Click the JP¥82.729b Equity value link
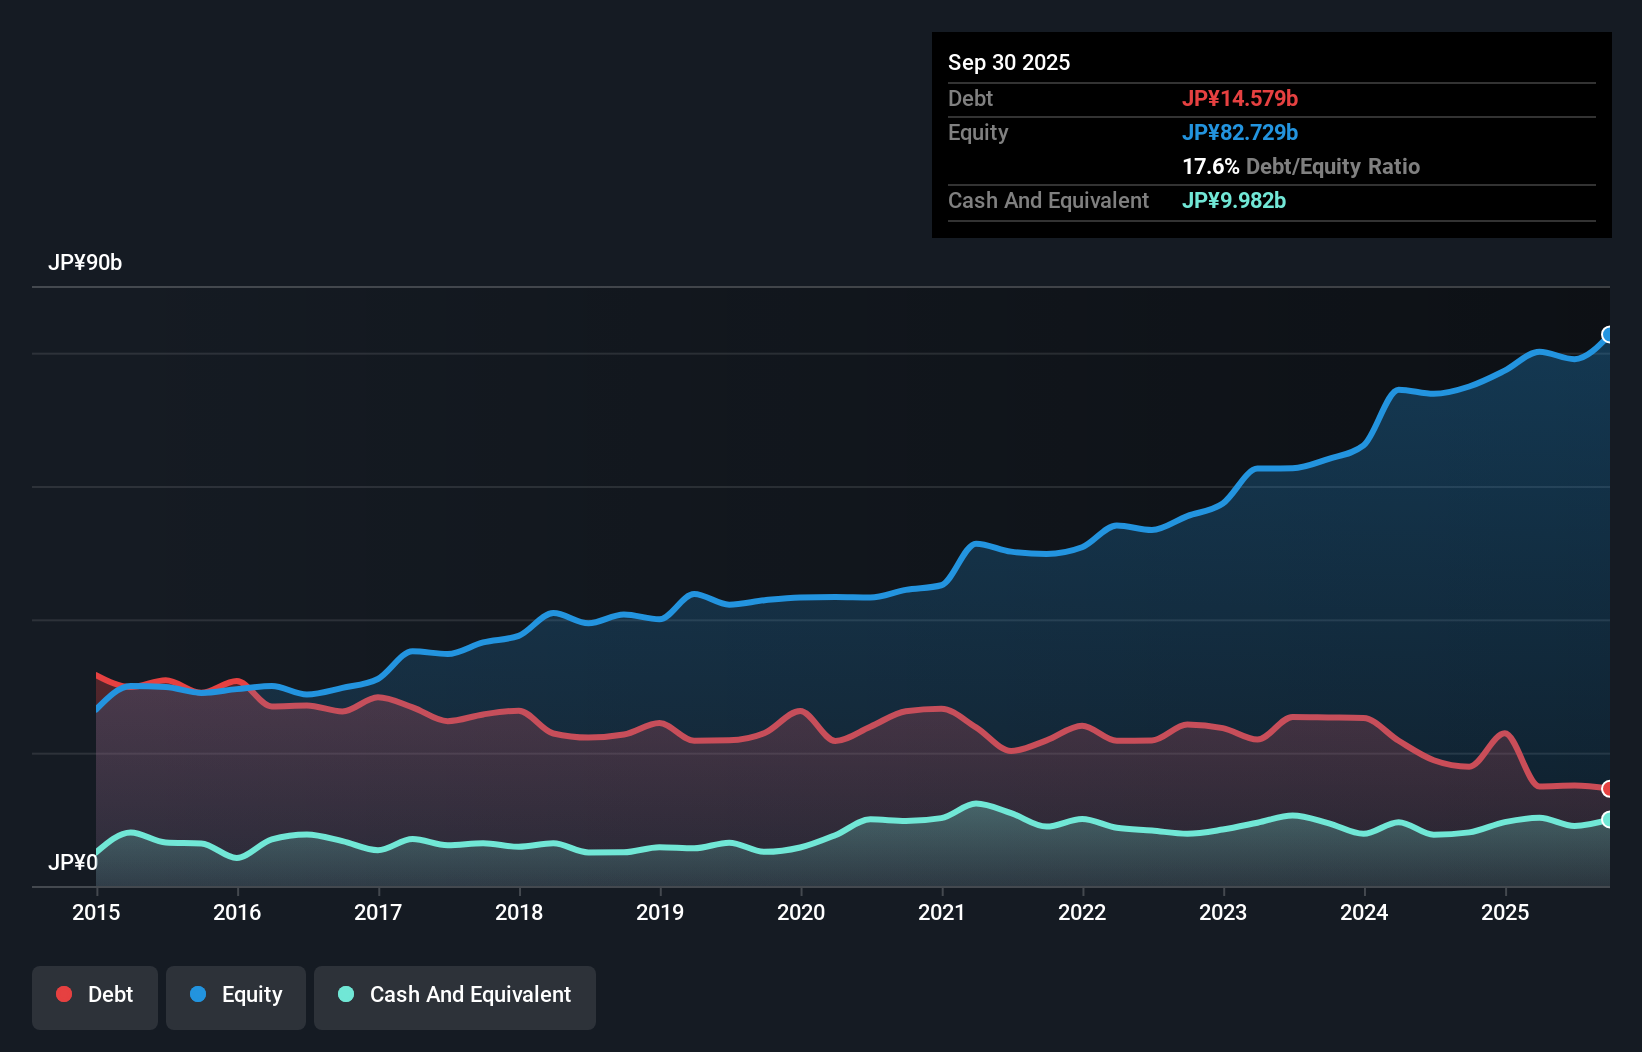 (x=1240, y=132)
